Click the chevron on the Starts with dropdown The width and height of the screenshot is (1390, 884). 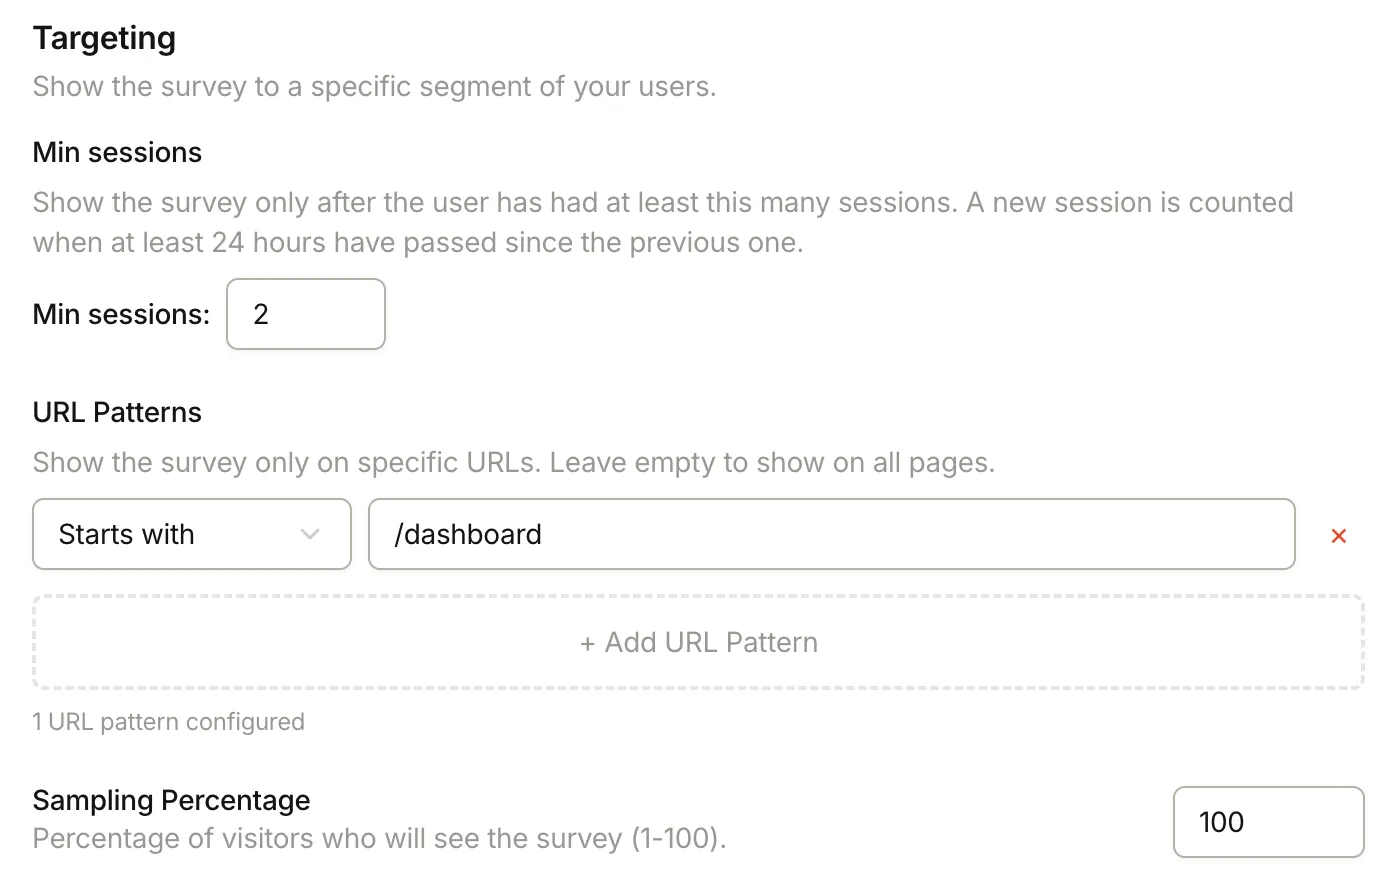(x=308, y=535)
